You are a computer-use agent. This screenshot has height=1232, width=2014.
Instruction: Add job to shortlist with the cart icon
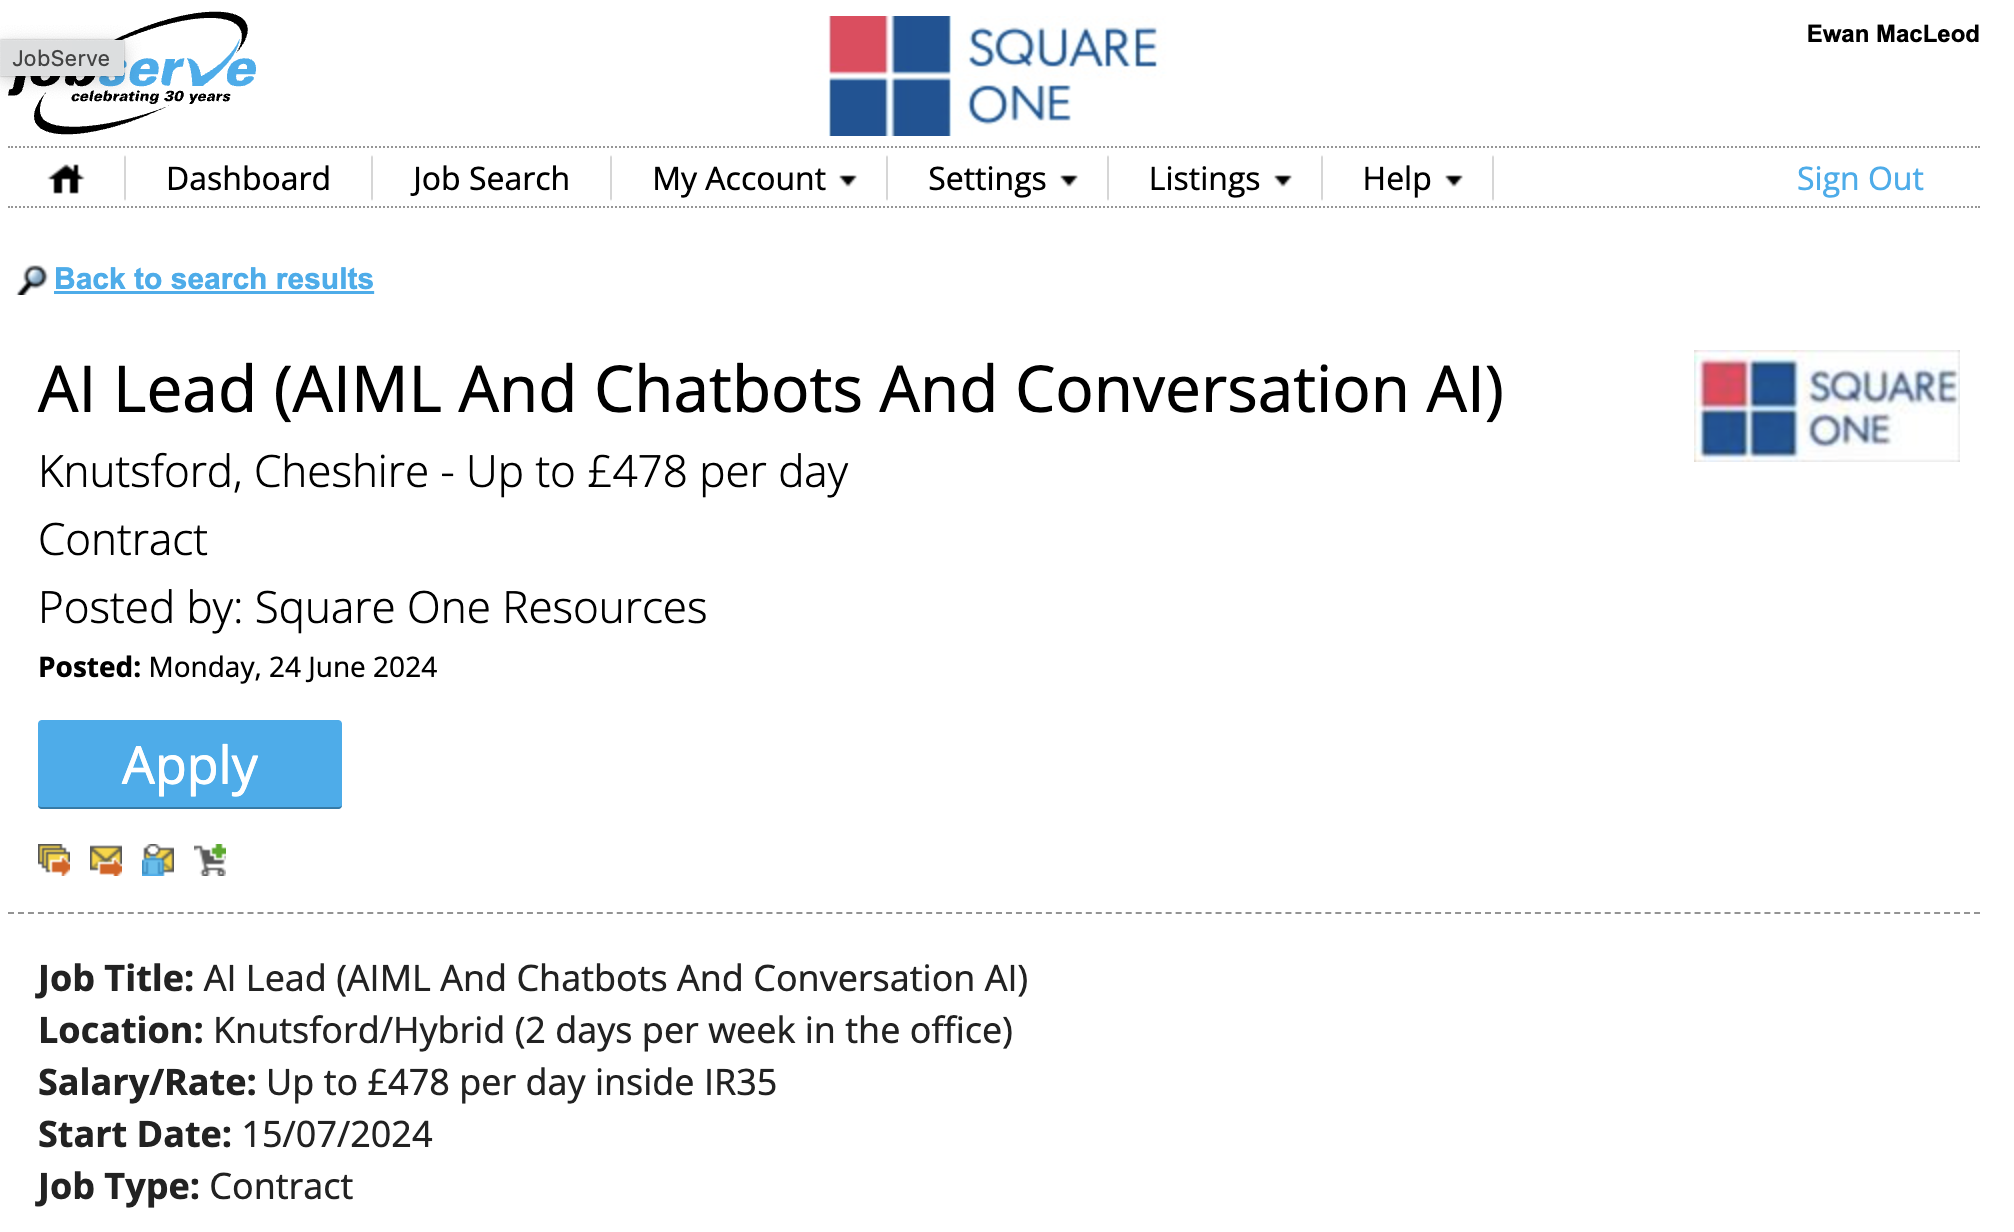click(211, 858)
